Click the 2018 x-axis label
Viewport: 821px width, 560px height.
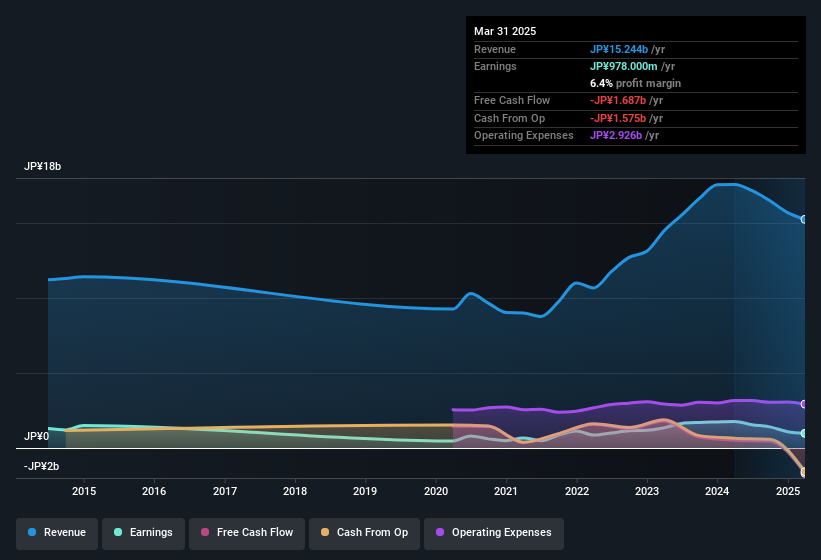pyautogui.click(x=295, y=491)
